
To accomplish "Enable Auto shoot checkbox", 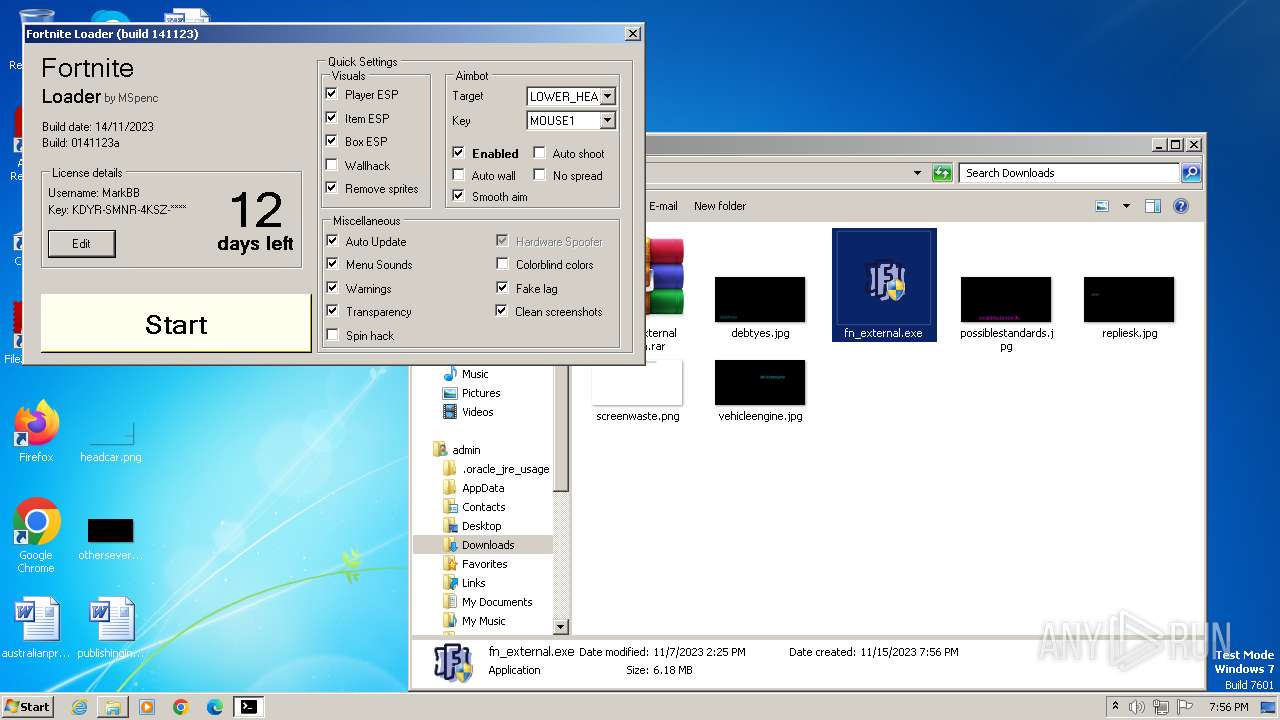I will coord(539,153).
